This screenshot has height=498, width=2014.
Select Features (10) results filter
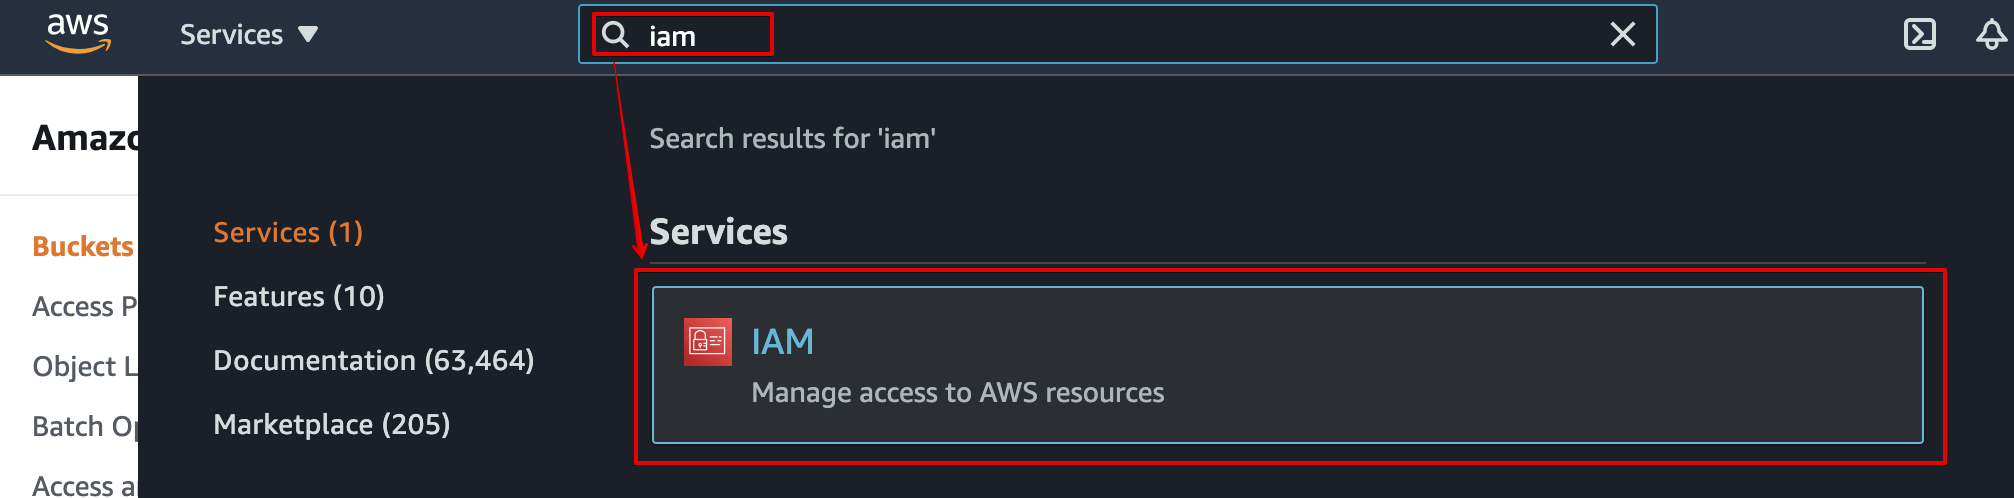299,296
